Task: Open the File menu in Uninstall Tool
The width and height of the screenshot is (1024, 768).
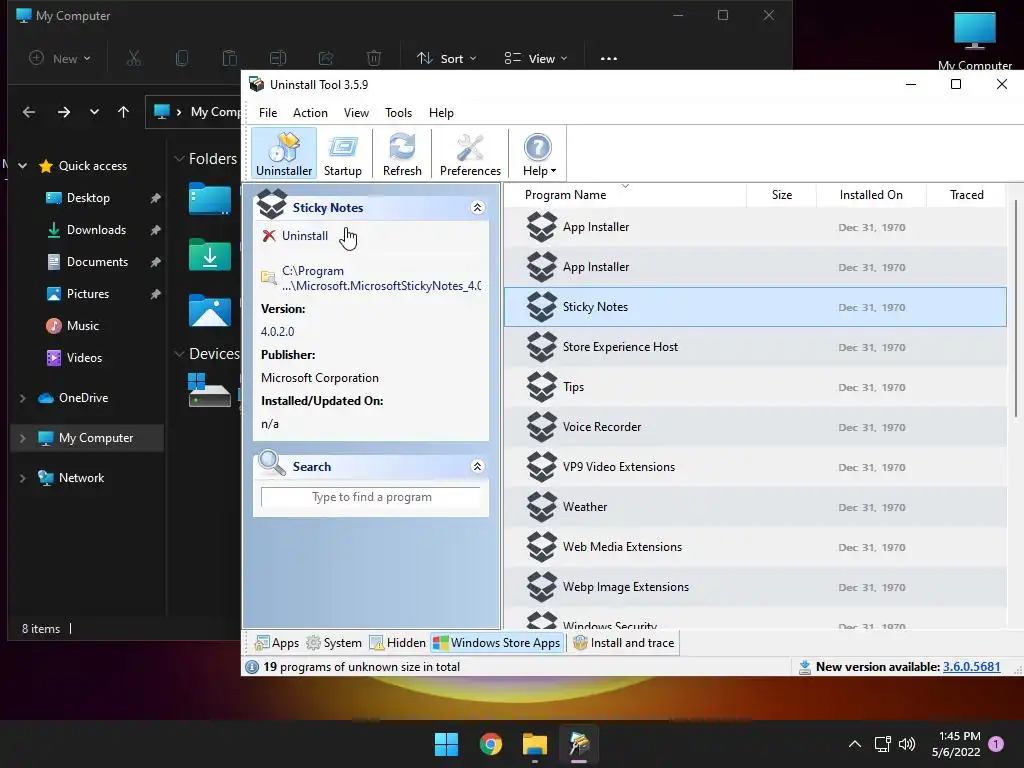Action: click(268, 112)
